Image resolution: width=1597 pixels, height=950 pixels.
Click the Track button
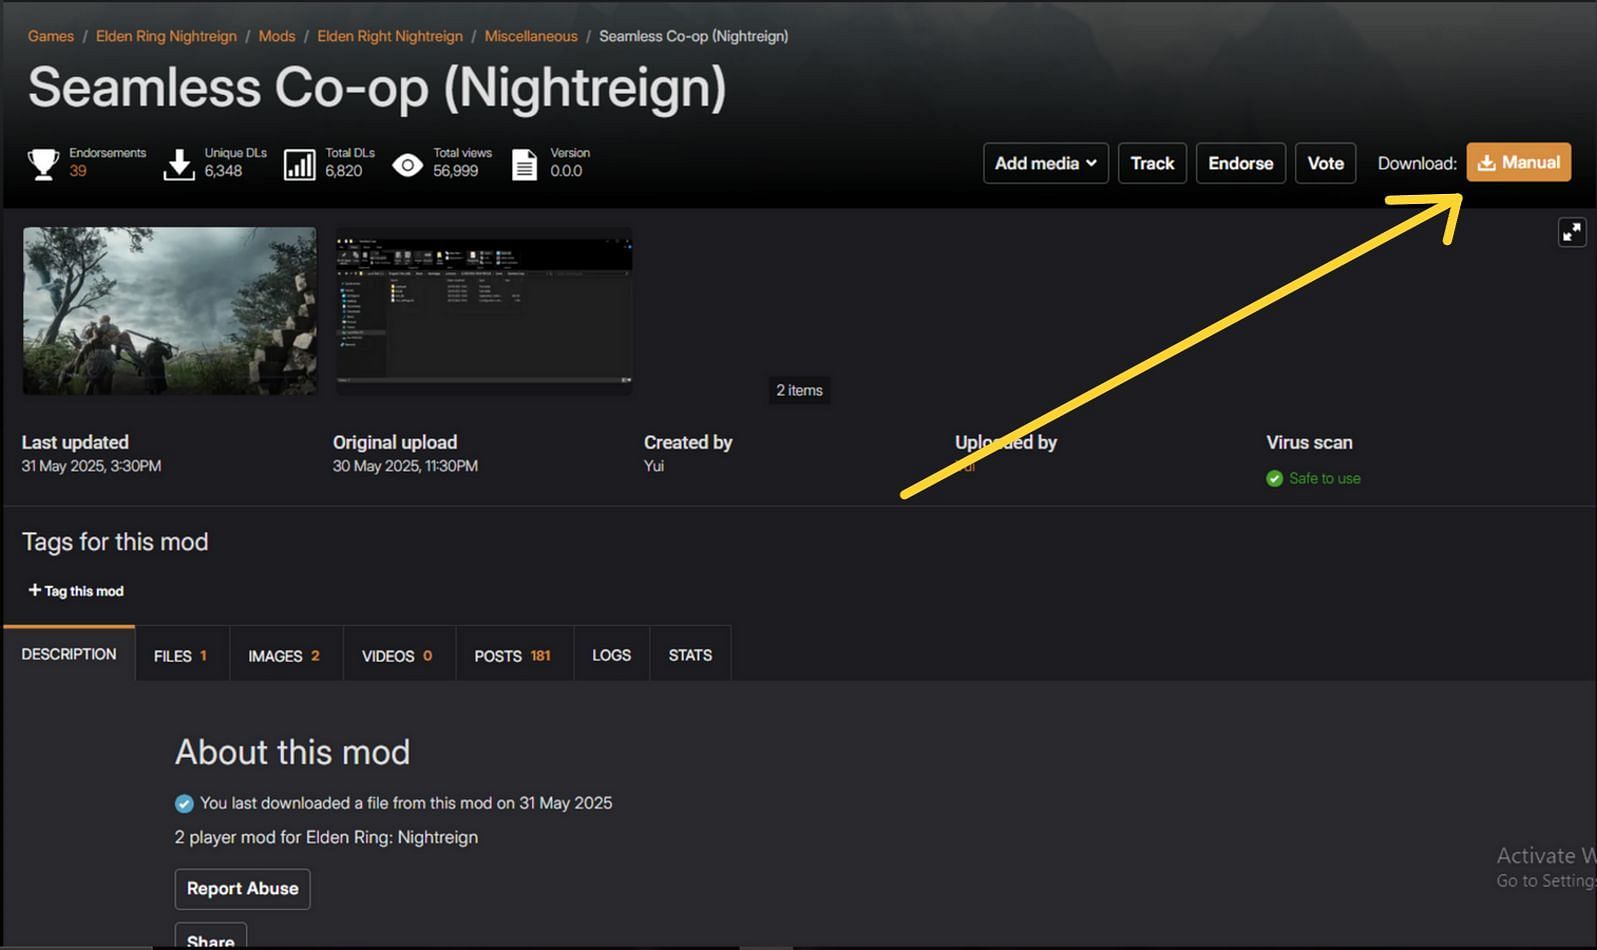pos(1152,163)
